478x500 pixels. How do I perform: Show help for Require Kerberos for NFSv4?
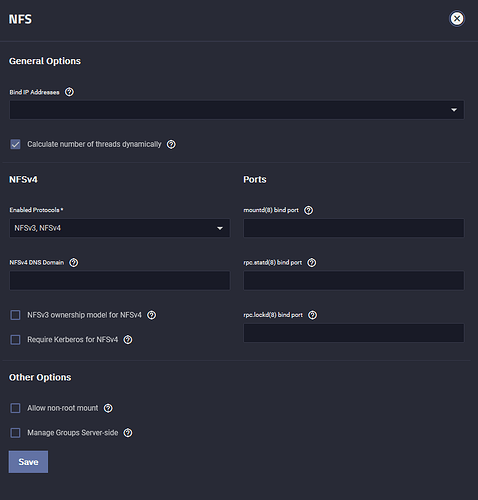128,340
